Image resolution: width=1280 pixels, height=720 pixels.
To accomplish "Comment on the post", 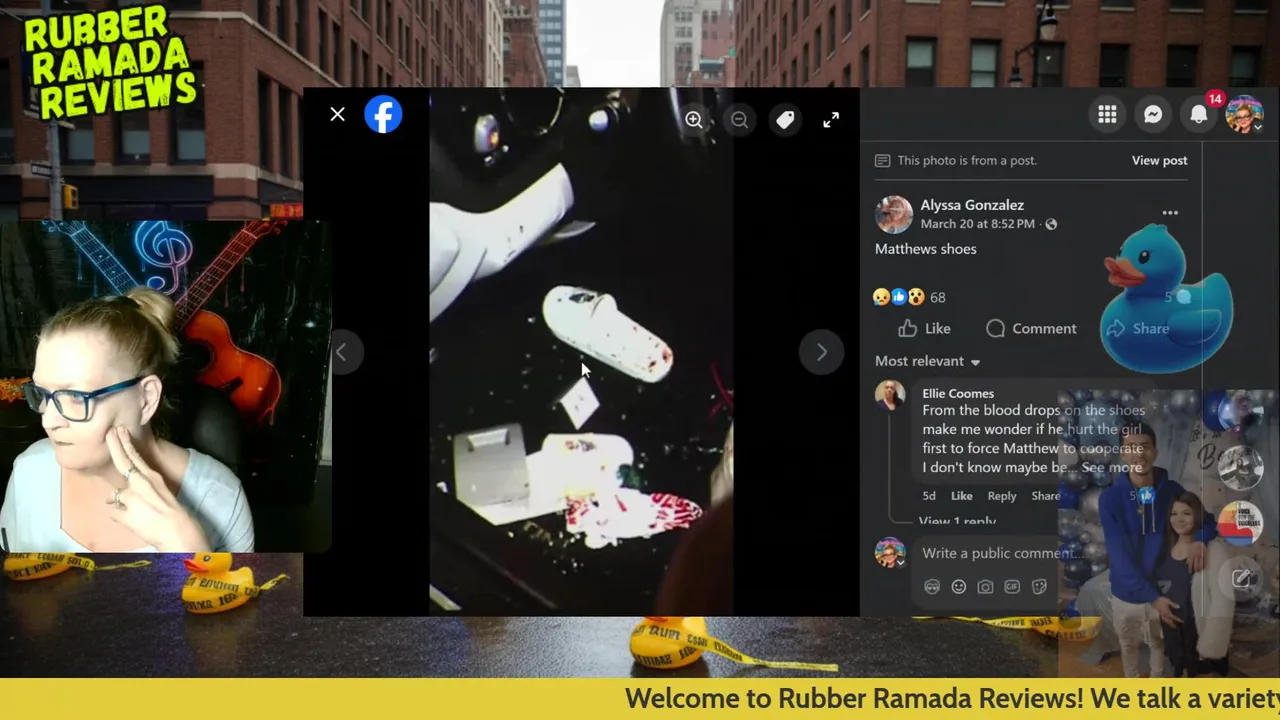I will pos(1031,328).
